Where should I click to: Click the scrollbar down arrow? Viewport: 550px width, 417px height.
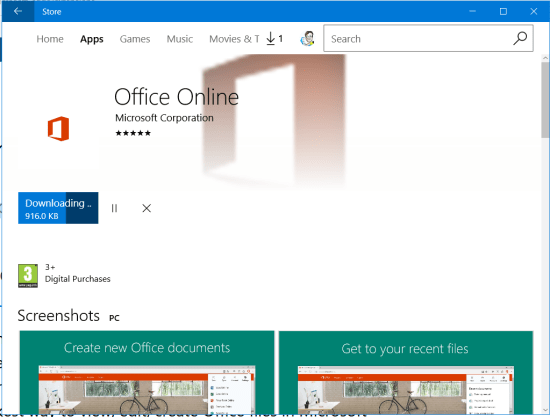tap(545, 410)
